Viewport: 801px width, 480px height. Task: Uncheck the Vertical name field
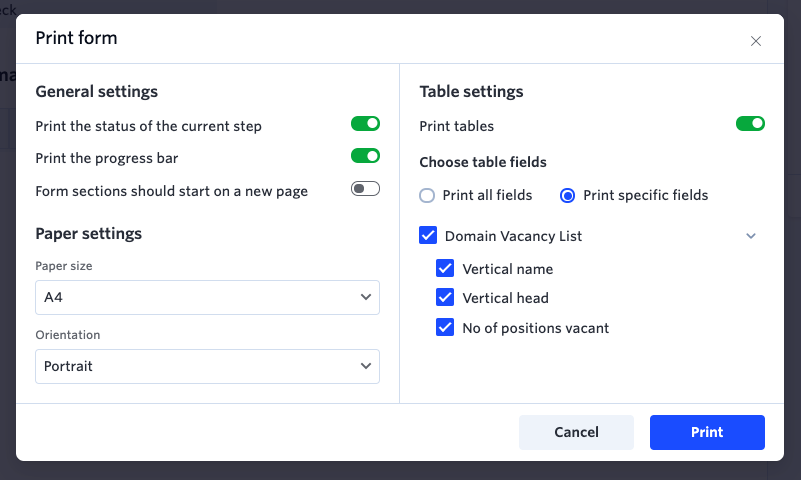point(445,268)
